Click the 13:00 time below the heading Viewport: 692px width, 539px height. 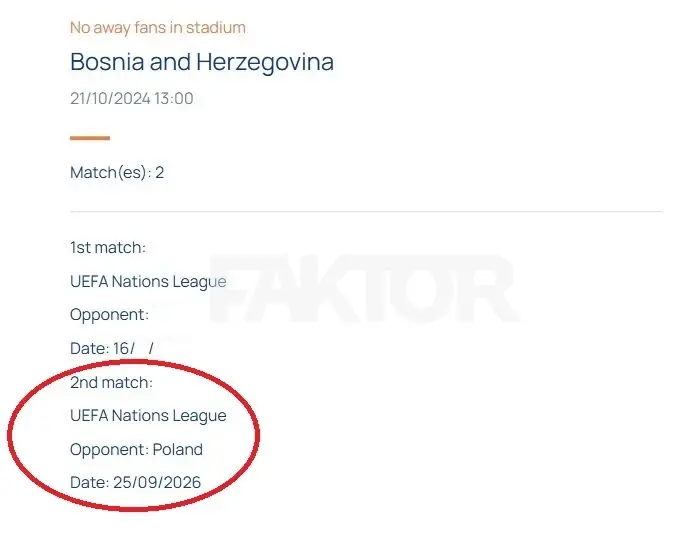(x=173, y=99)
